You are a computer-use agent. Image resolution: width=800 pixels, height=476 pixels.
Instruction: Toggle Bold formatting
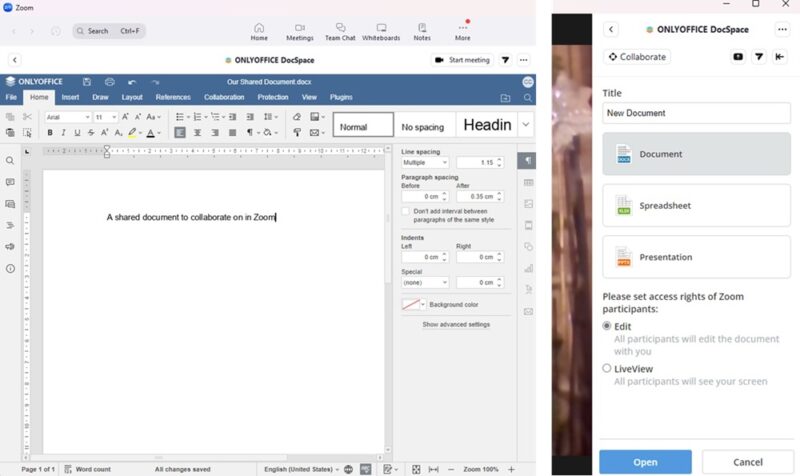[x=50, y=133]
